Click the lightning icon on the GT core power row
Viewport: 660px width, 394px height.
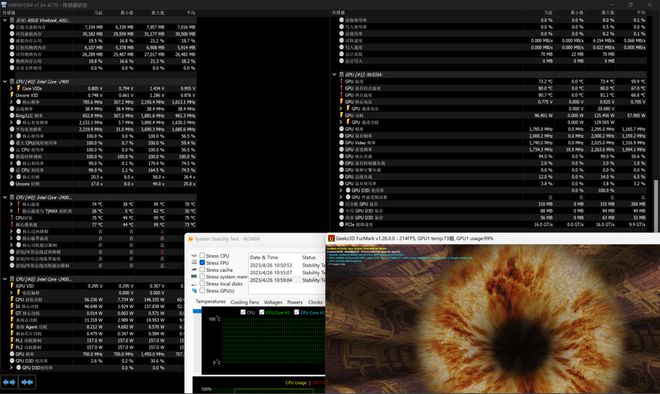click(12, 313)
